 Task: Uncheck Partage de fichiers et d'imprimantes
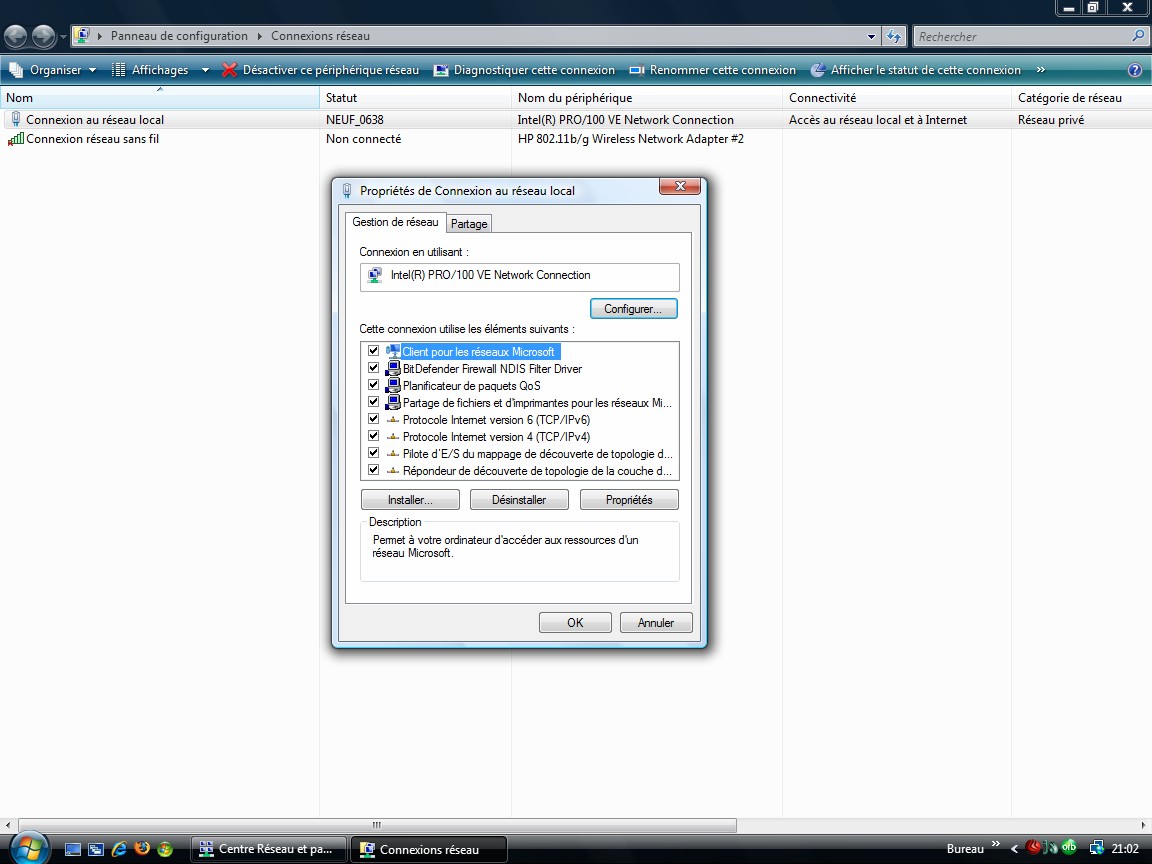pos(373,402)
